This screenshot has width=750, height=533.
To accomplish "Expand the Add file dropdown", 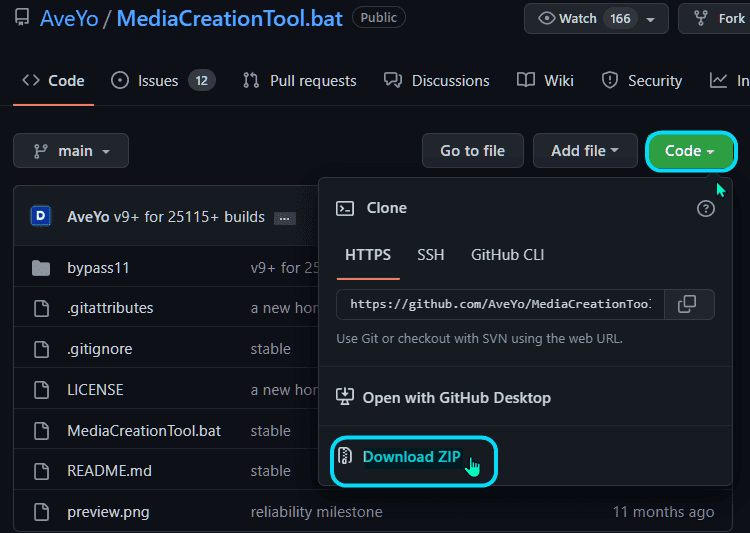I will [585, 151].
